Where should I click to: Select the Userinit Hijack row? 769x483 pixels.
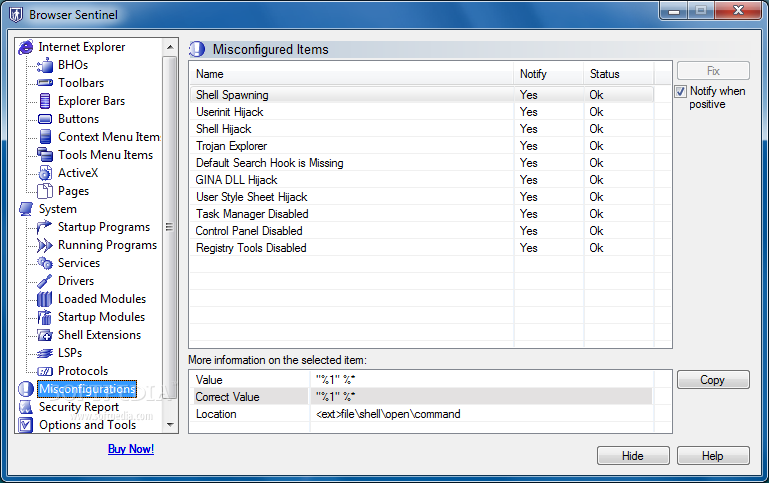422,112
